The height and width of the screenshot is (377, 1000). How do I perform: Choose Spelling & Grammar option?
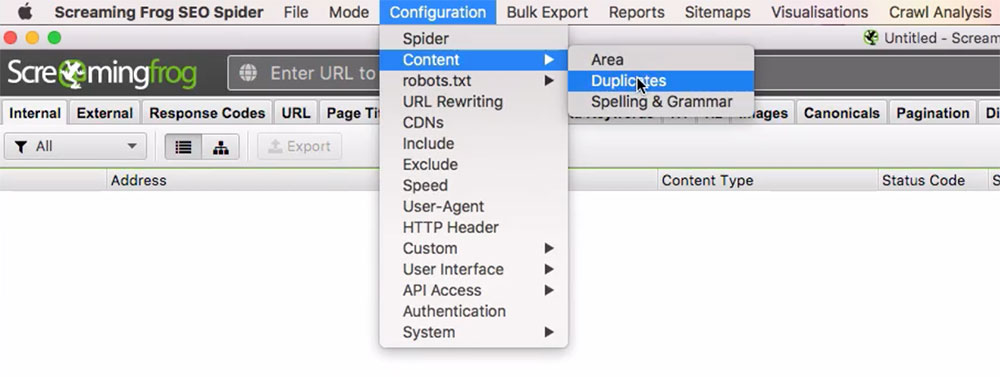coord(661,102)
